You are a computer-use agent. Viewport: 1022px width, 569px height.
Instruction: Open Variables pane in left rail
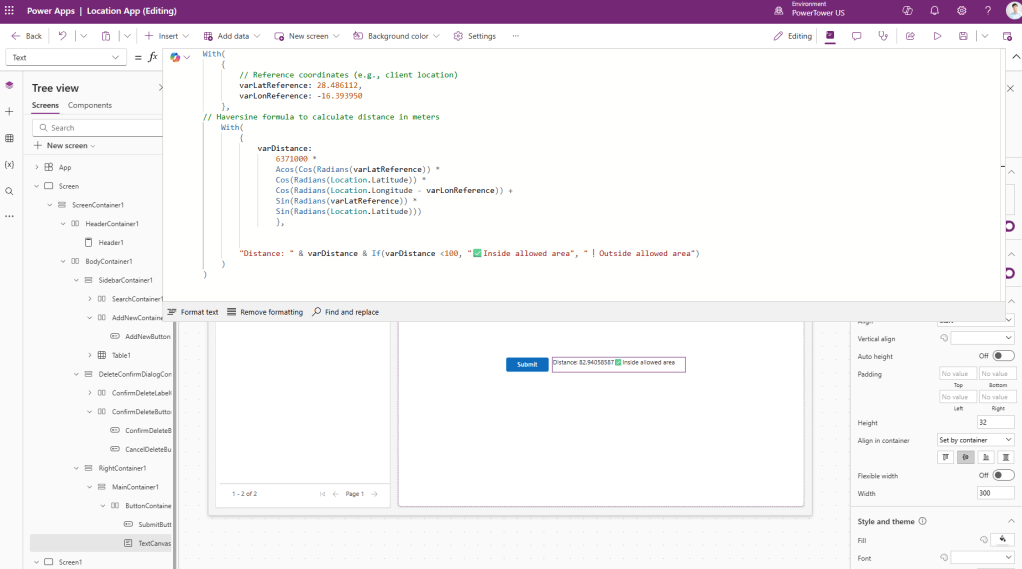point(9,164)
